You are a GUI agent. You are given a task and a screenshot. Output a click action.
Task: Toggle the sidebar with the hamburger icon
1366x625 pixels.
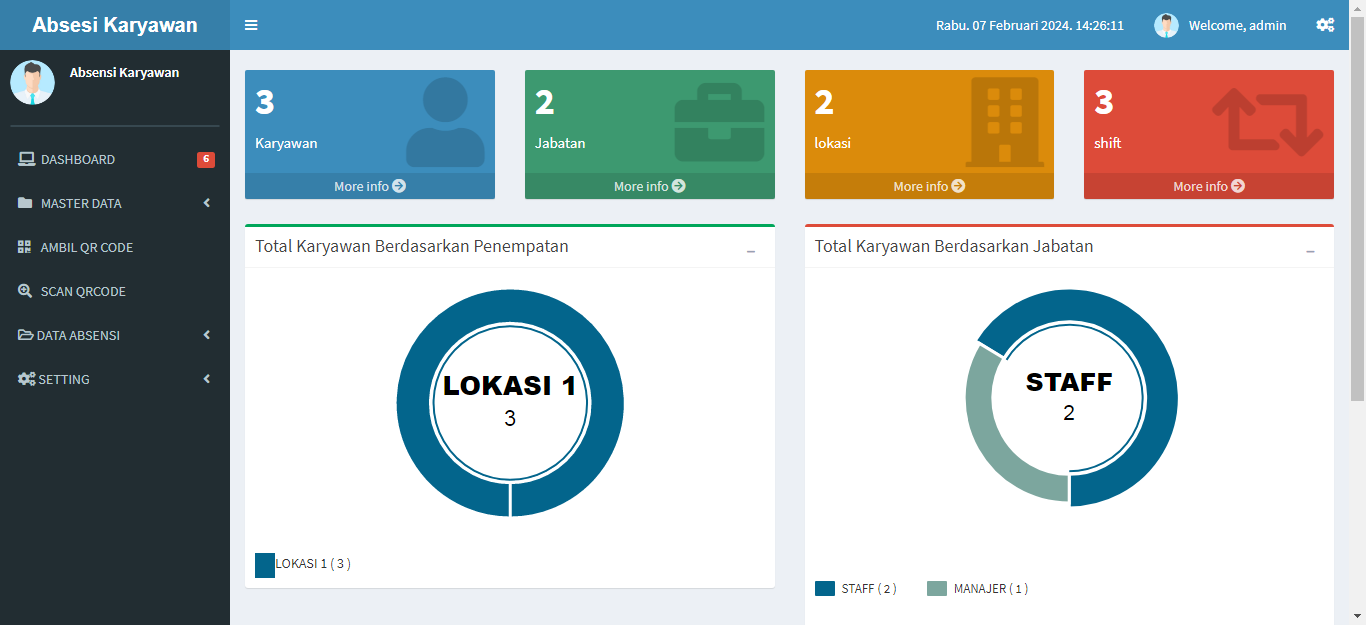(251, 25)
